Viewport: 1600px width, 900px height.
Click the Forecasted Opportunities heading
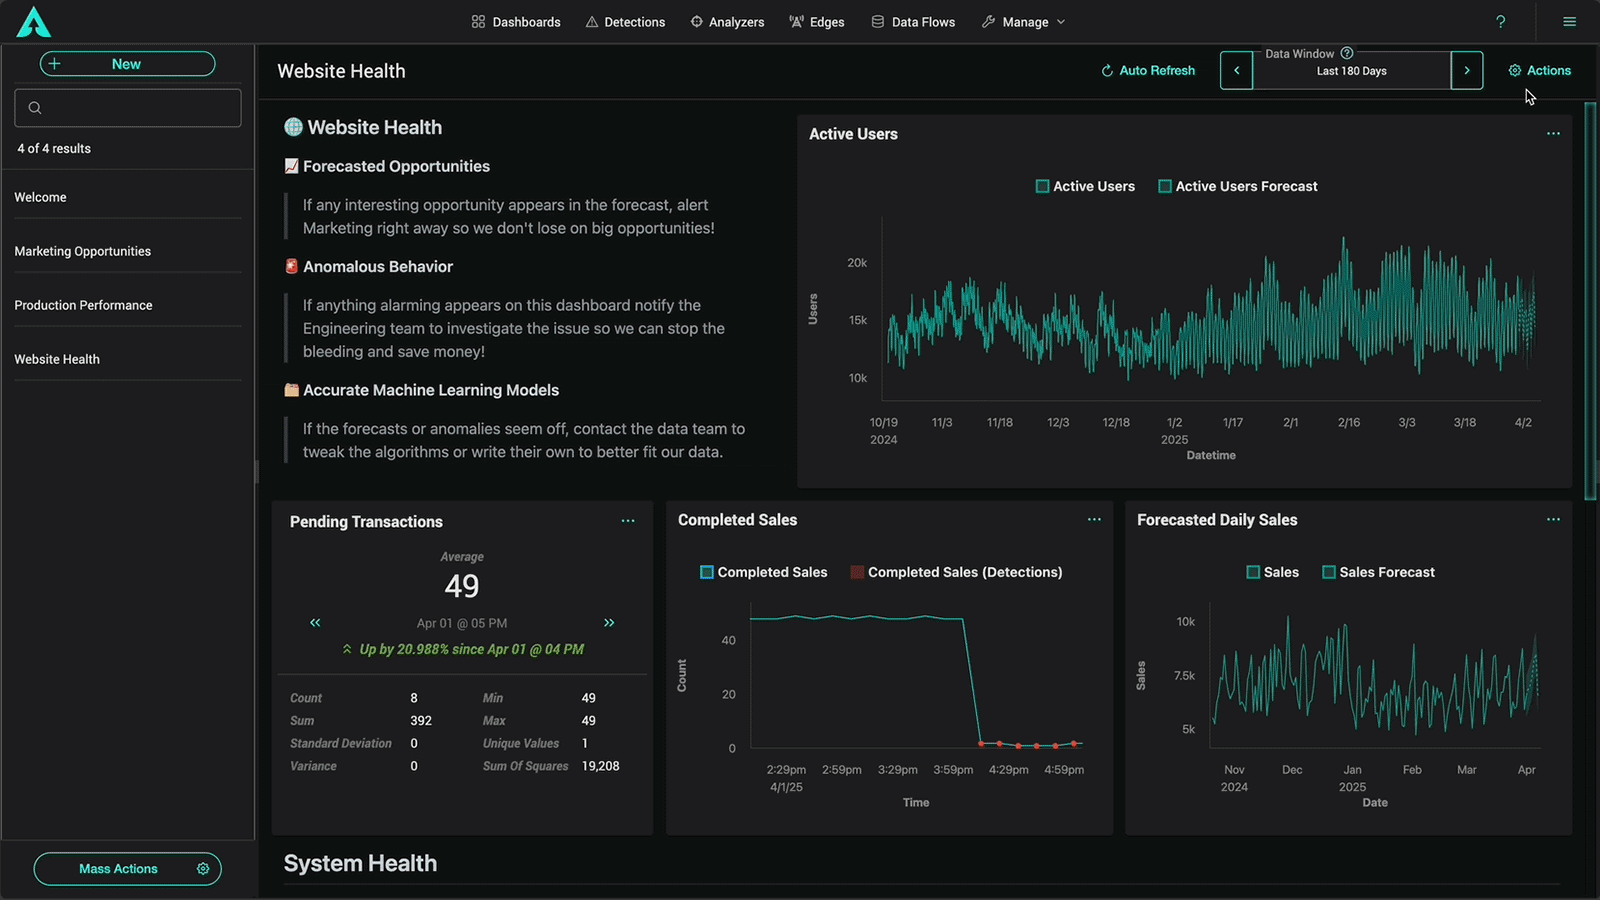click(396, 166)
